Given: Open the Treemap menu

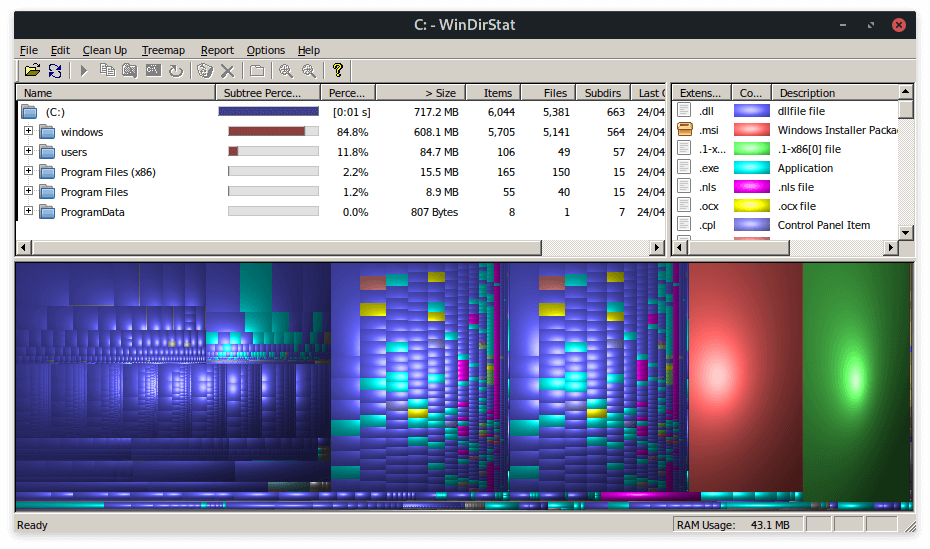Looking at the screenshot, I should click(163, 50).
